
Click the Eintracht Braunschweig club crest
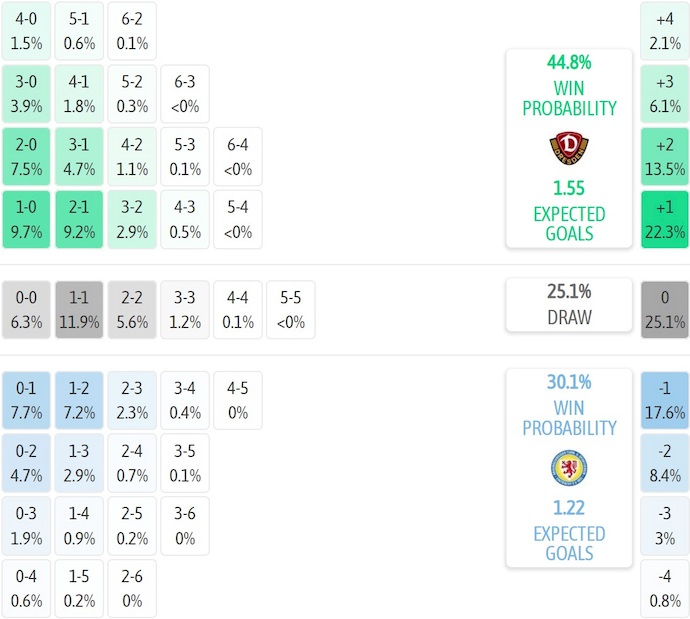point(568,468)
